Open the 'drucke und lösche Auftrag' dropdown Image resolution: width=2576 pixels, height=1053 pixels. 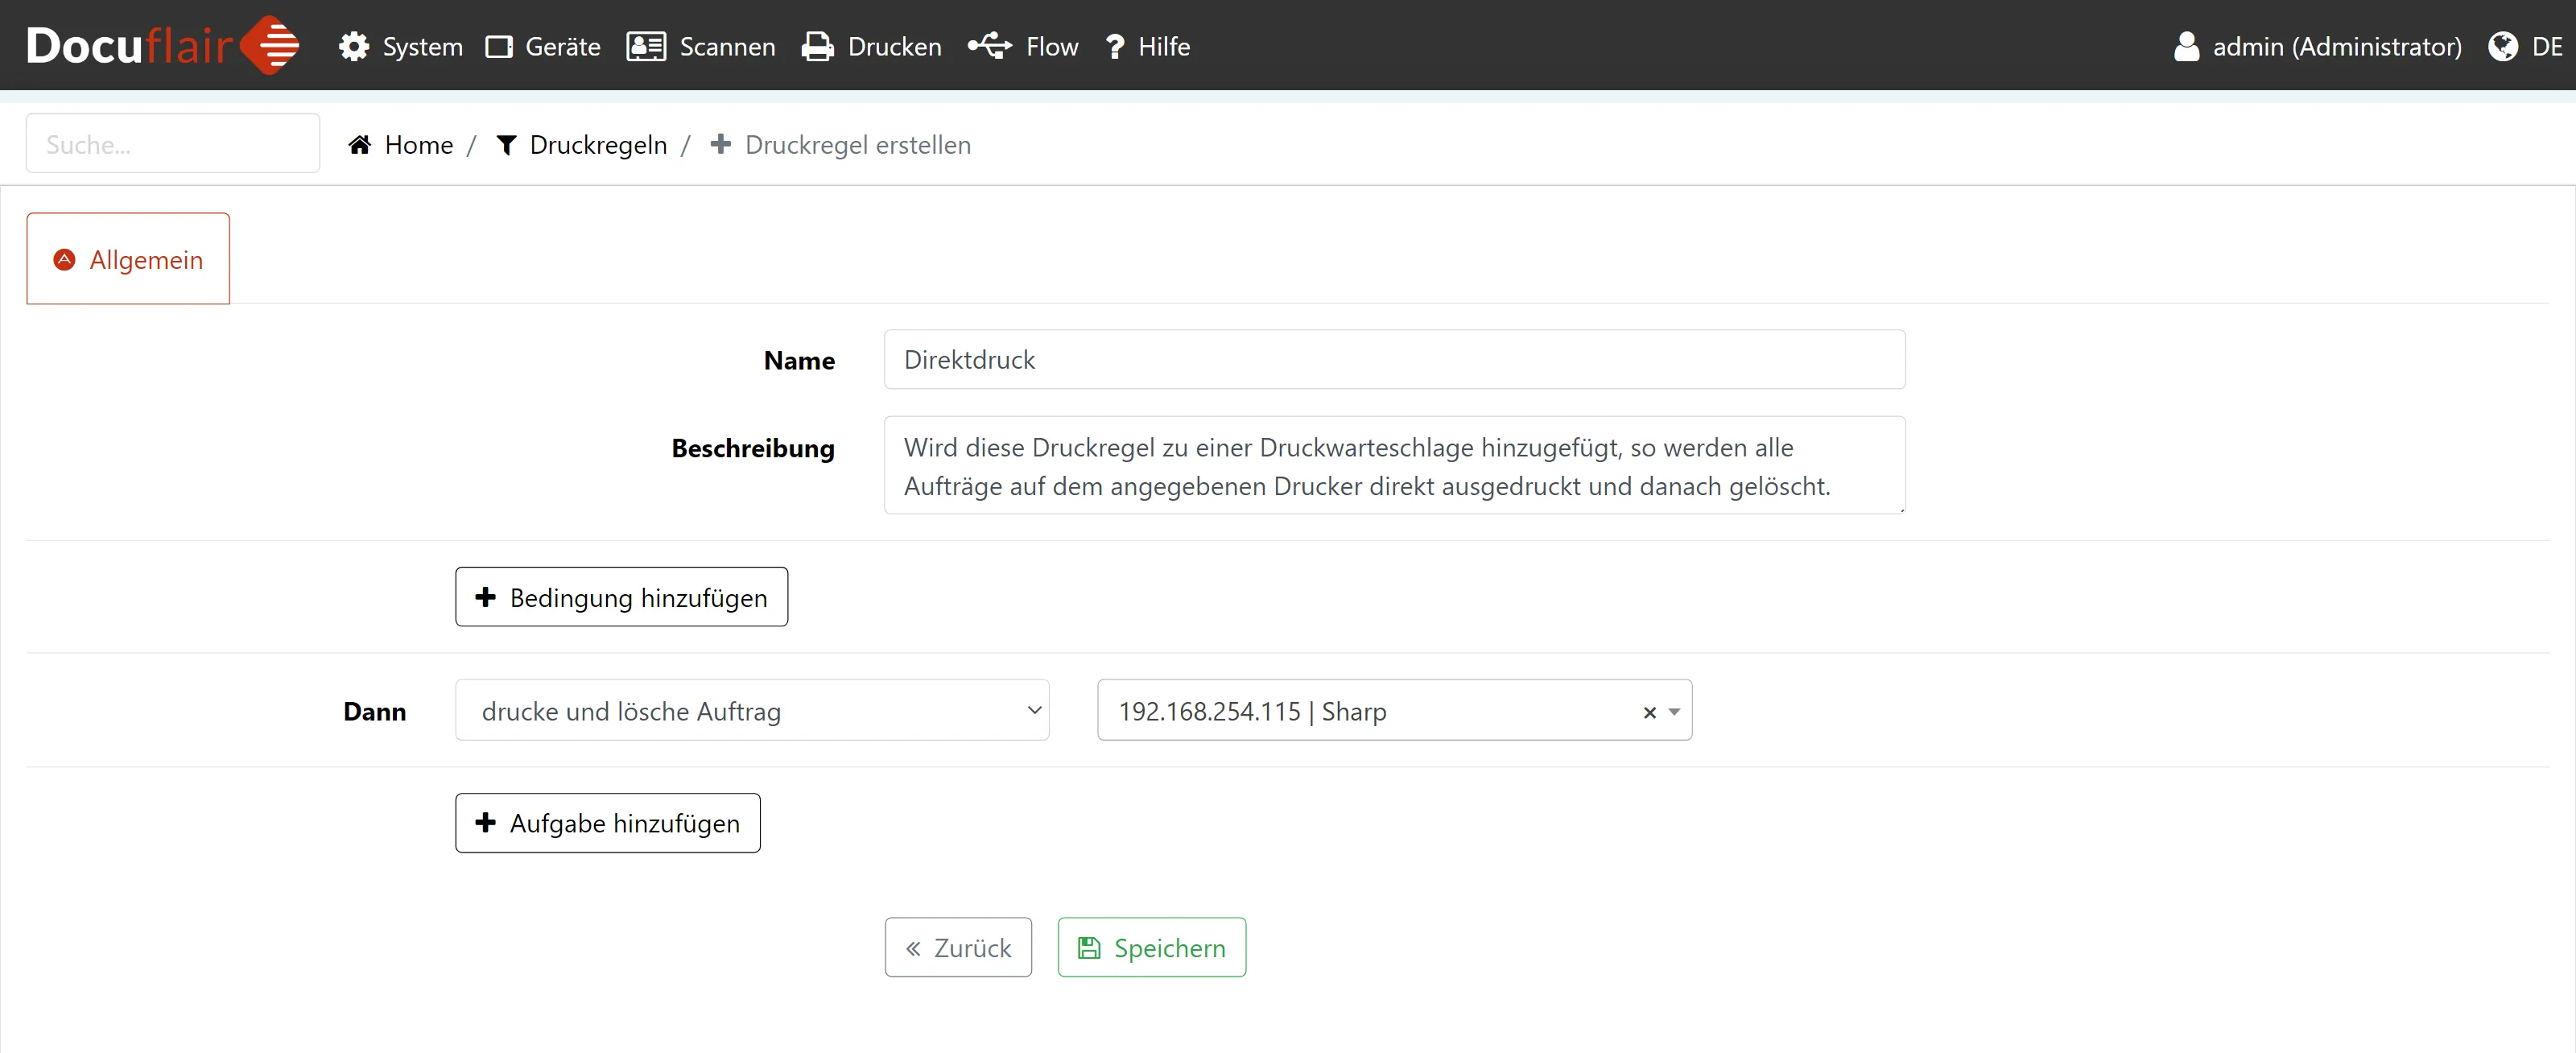tap(751, 711)
